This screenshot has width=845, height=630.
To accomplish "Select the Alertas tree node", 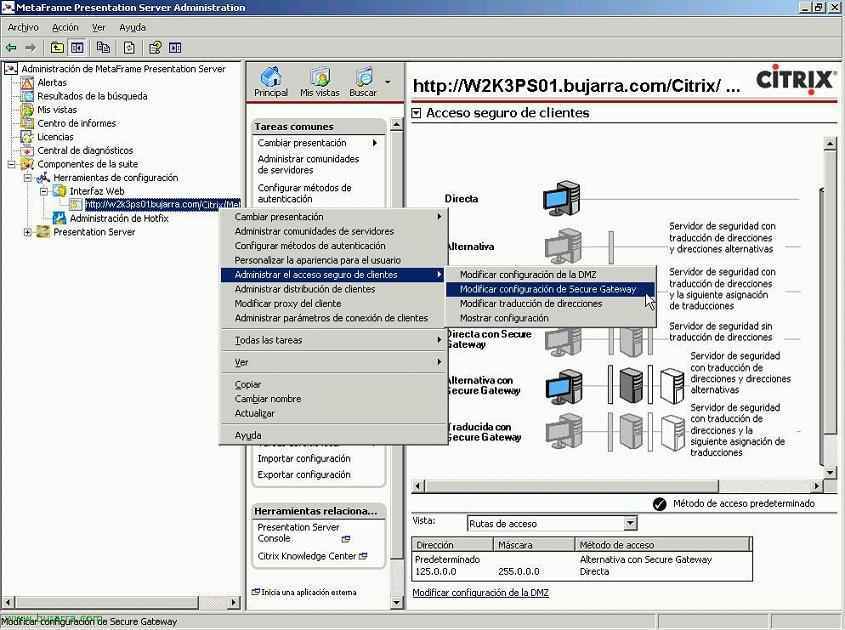I will (x=52, y=82).
